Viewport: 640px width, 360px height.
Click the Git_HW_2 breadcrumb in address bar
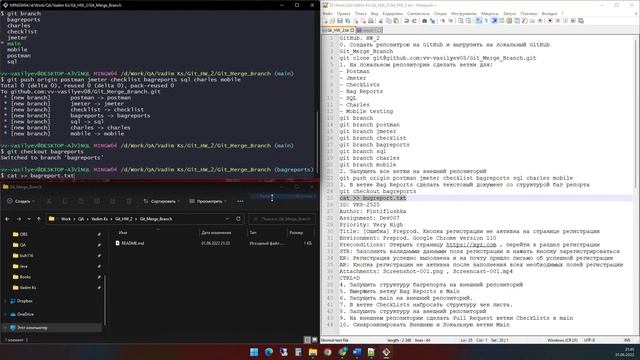point(123,219)
